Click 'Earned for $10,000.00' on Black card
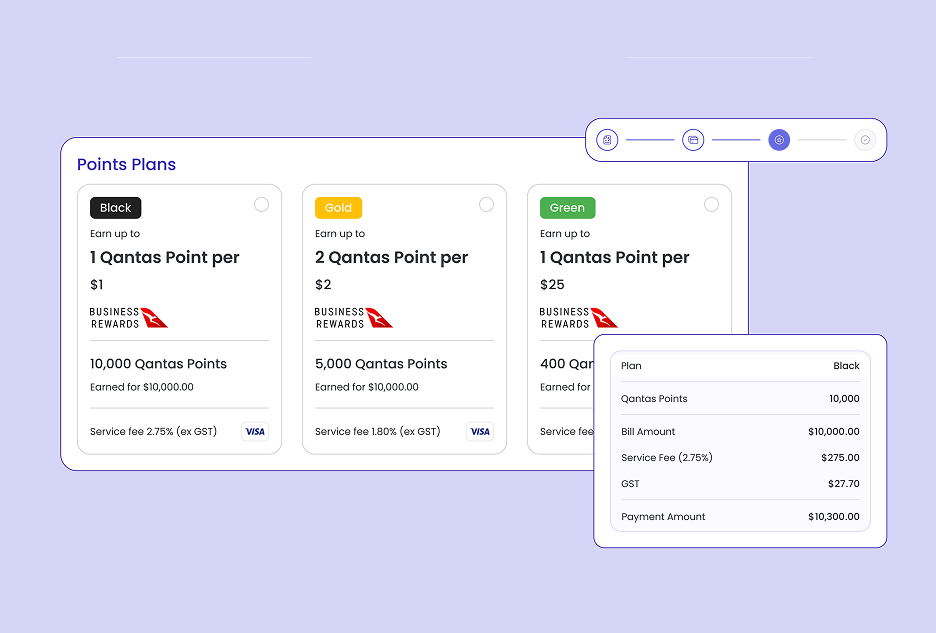 (142, 387)
